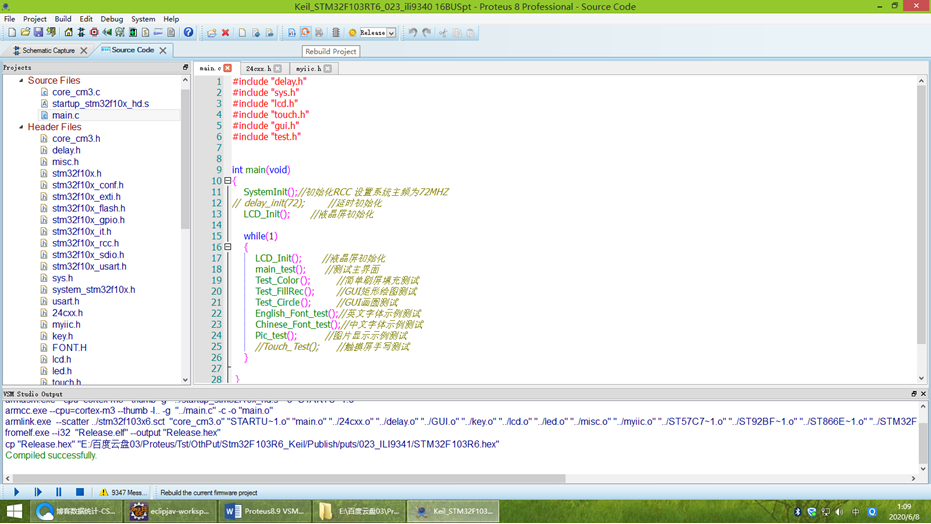931x524 pixels.
Task: Float the Projects panel using its corner icon
Action: pos(185,68)
